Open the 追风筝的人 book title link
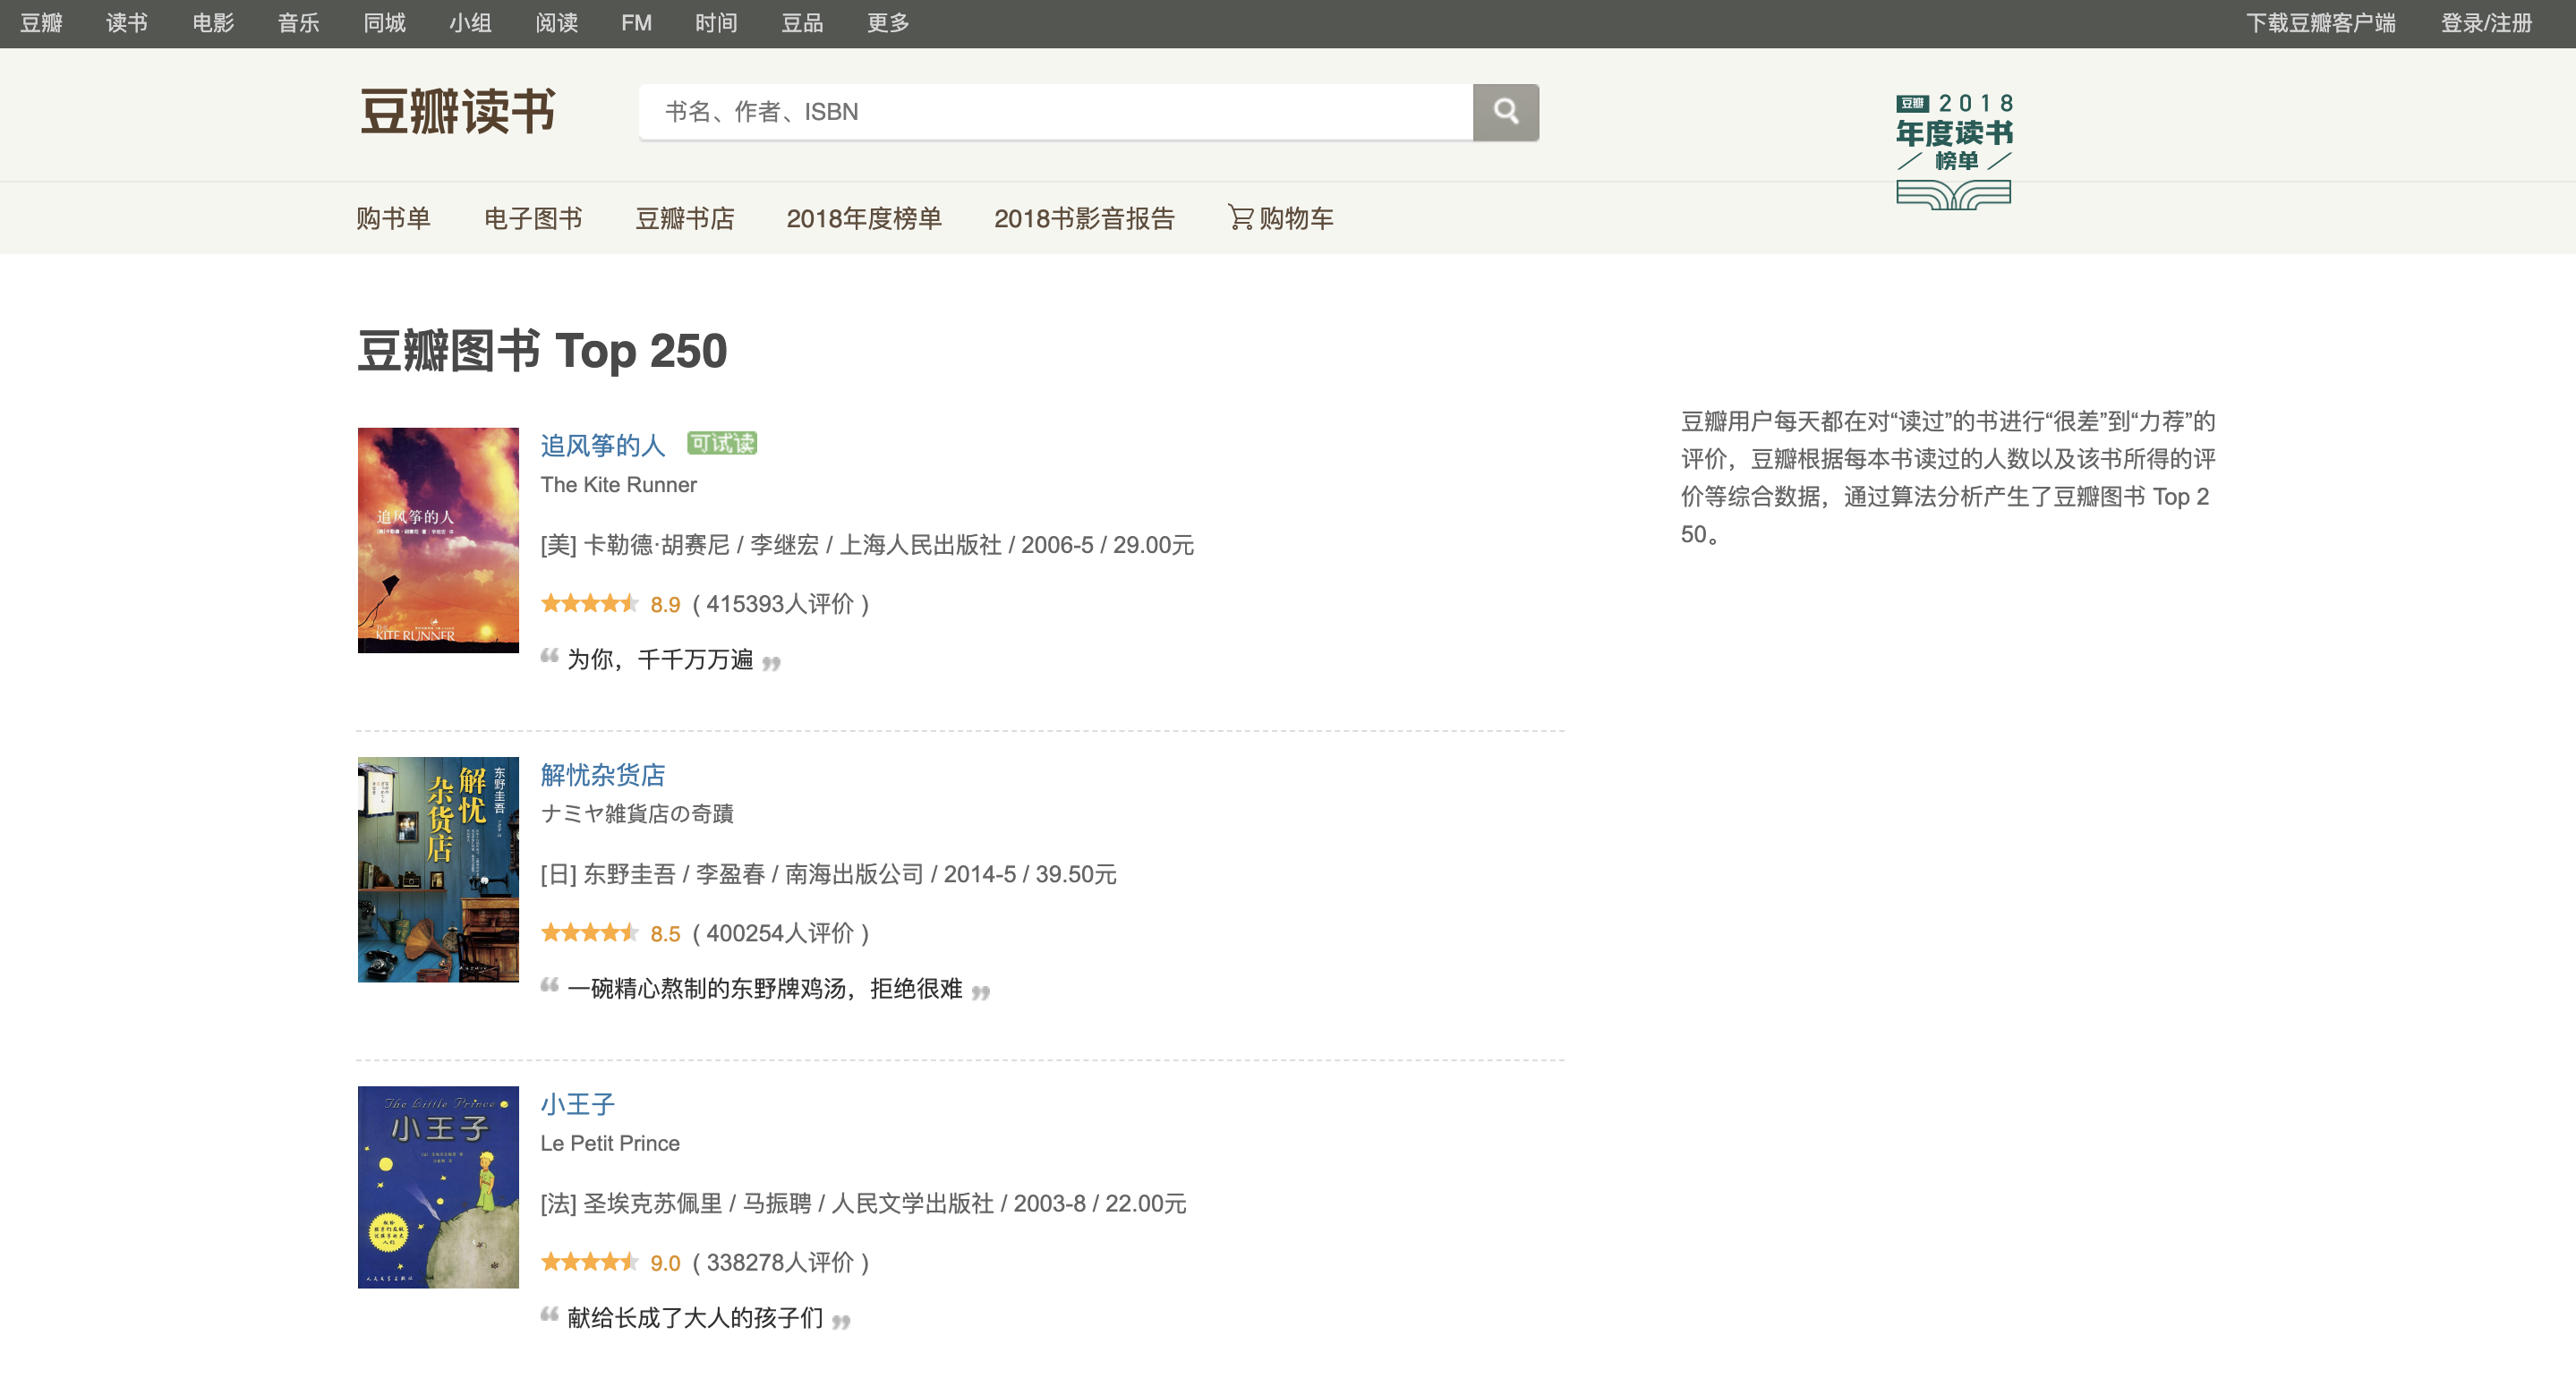 click(x=603, y=445)
